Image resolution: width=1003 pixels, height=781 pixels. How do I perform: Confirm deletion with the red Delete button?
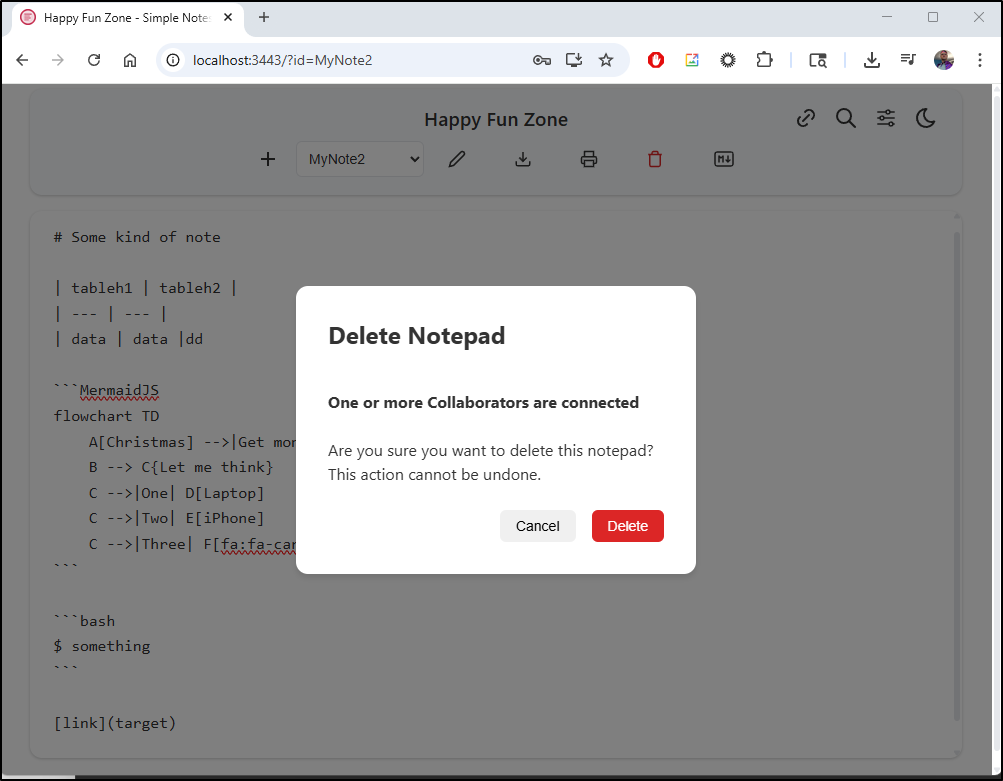[x=627, y=526]
